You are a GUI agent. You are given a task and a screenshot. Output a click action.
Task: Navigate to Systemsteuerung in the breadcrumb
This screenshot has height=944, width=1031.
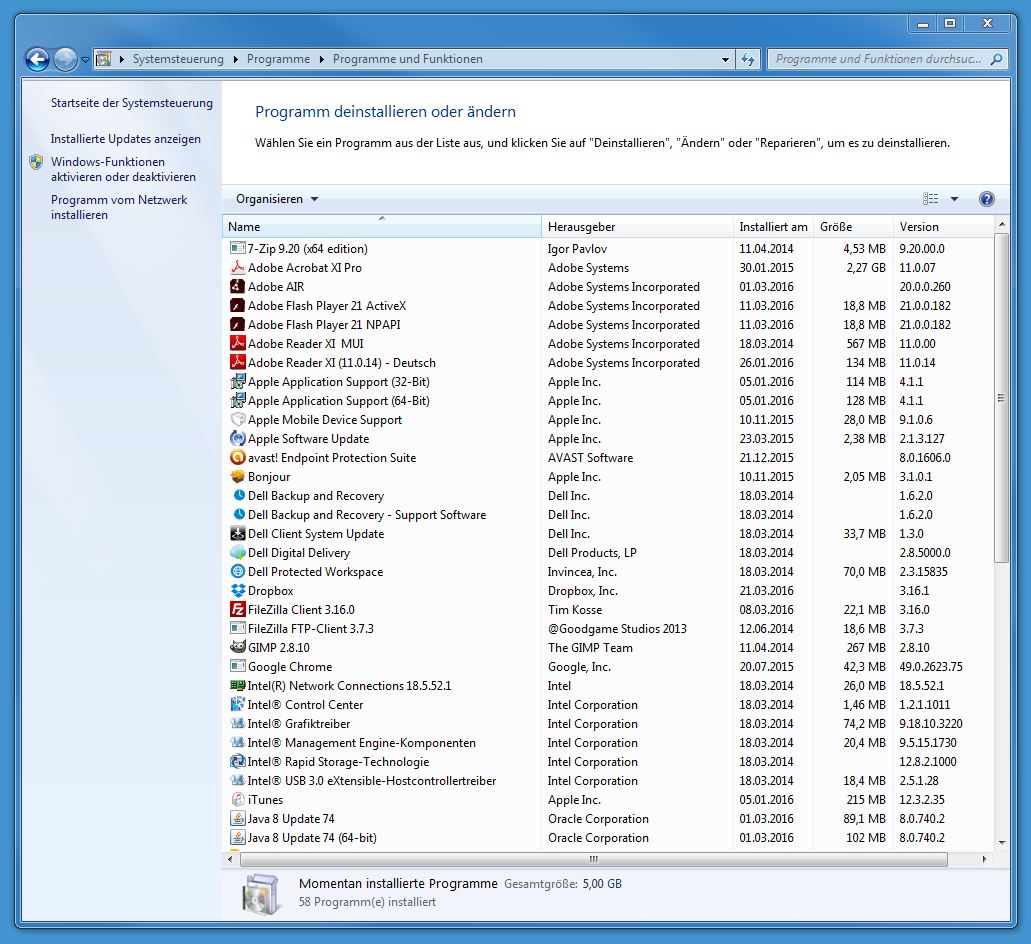(178, 59)
